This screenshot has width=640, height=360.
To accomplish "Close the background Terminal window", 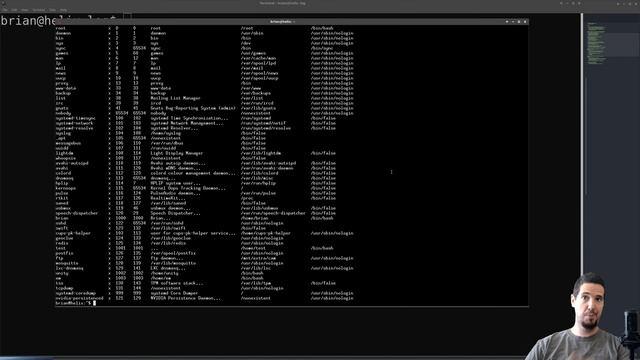I will 579,3.
